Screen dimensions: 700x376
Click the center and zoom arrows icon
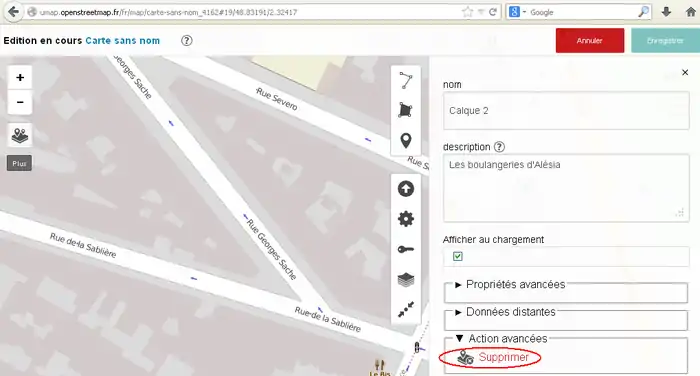coord(405,309)
